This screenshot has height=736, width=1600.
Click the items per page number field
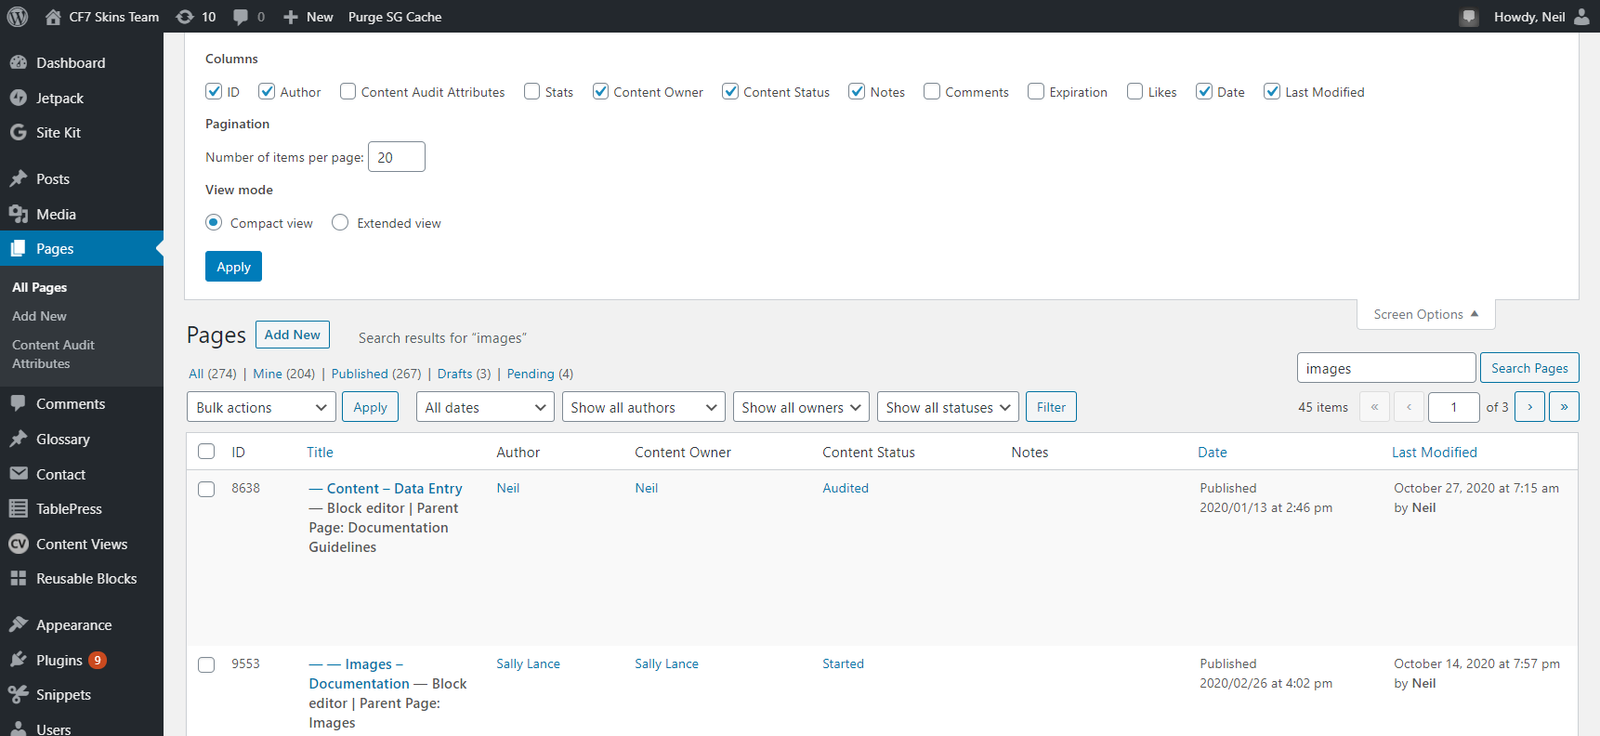coord(396,157)
